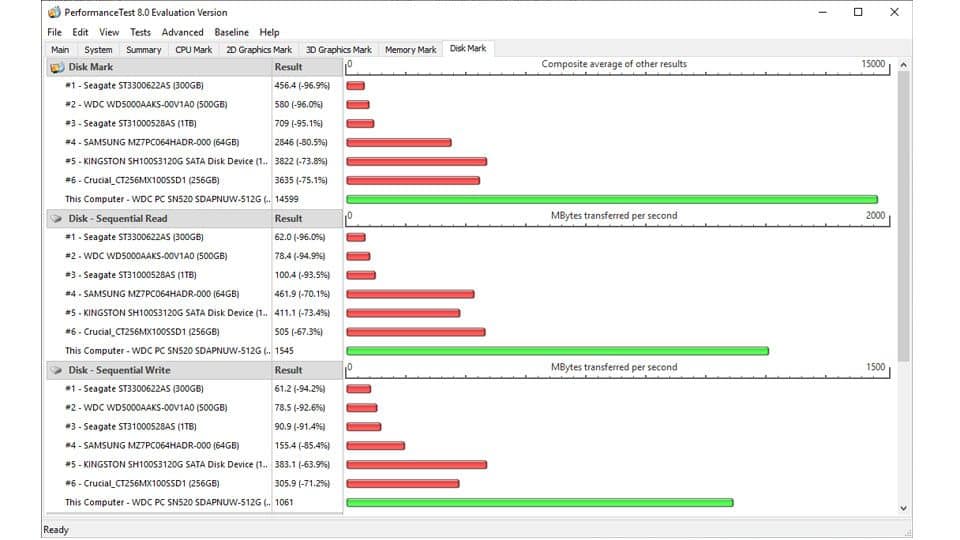Switch to the CPU Mark tab
Viewport: 960px width, 540px height.
point(193,50)
